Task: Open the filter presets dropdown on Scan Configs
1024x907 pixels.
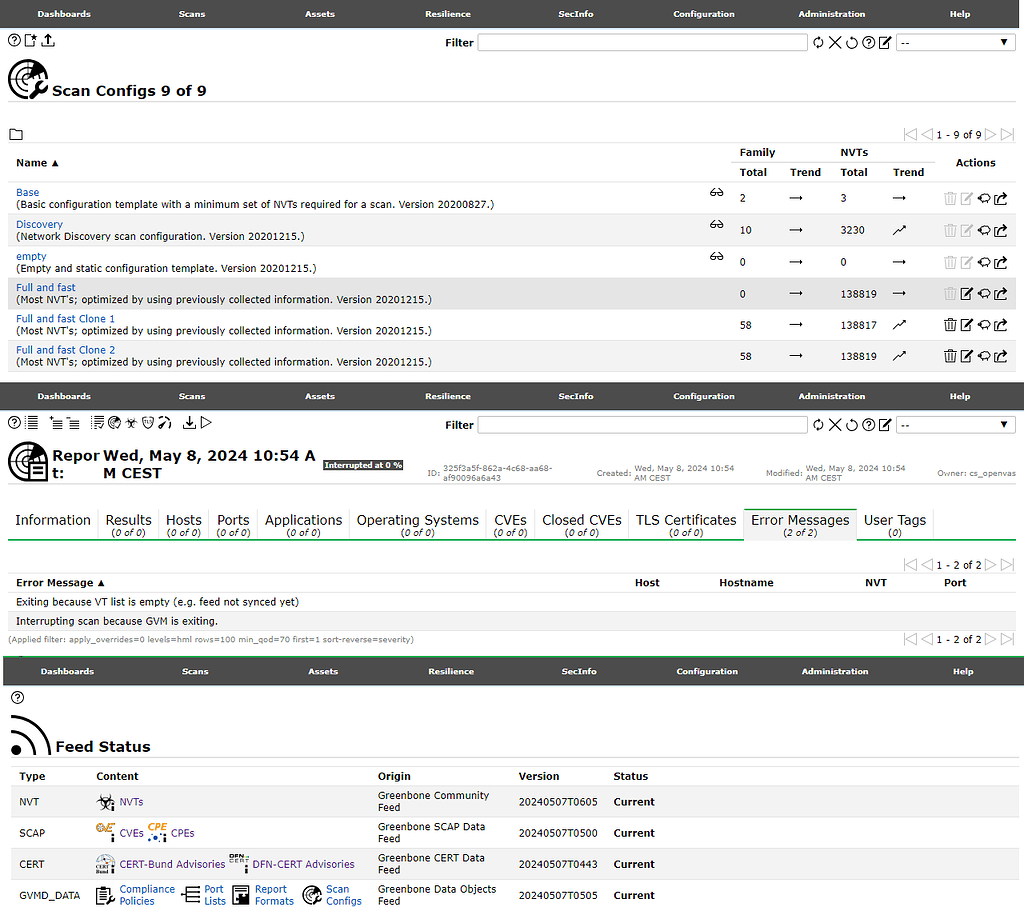Action: tap(955, 42)
